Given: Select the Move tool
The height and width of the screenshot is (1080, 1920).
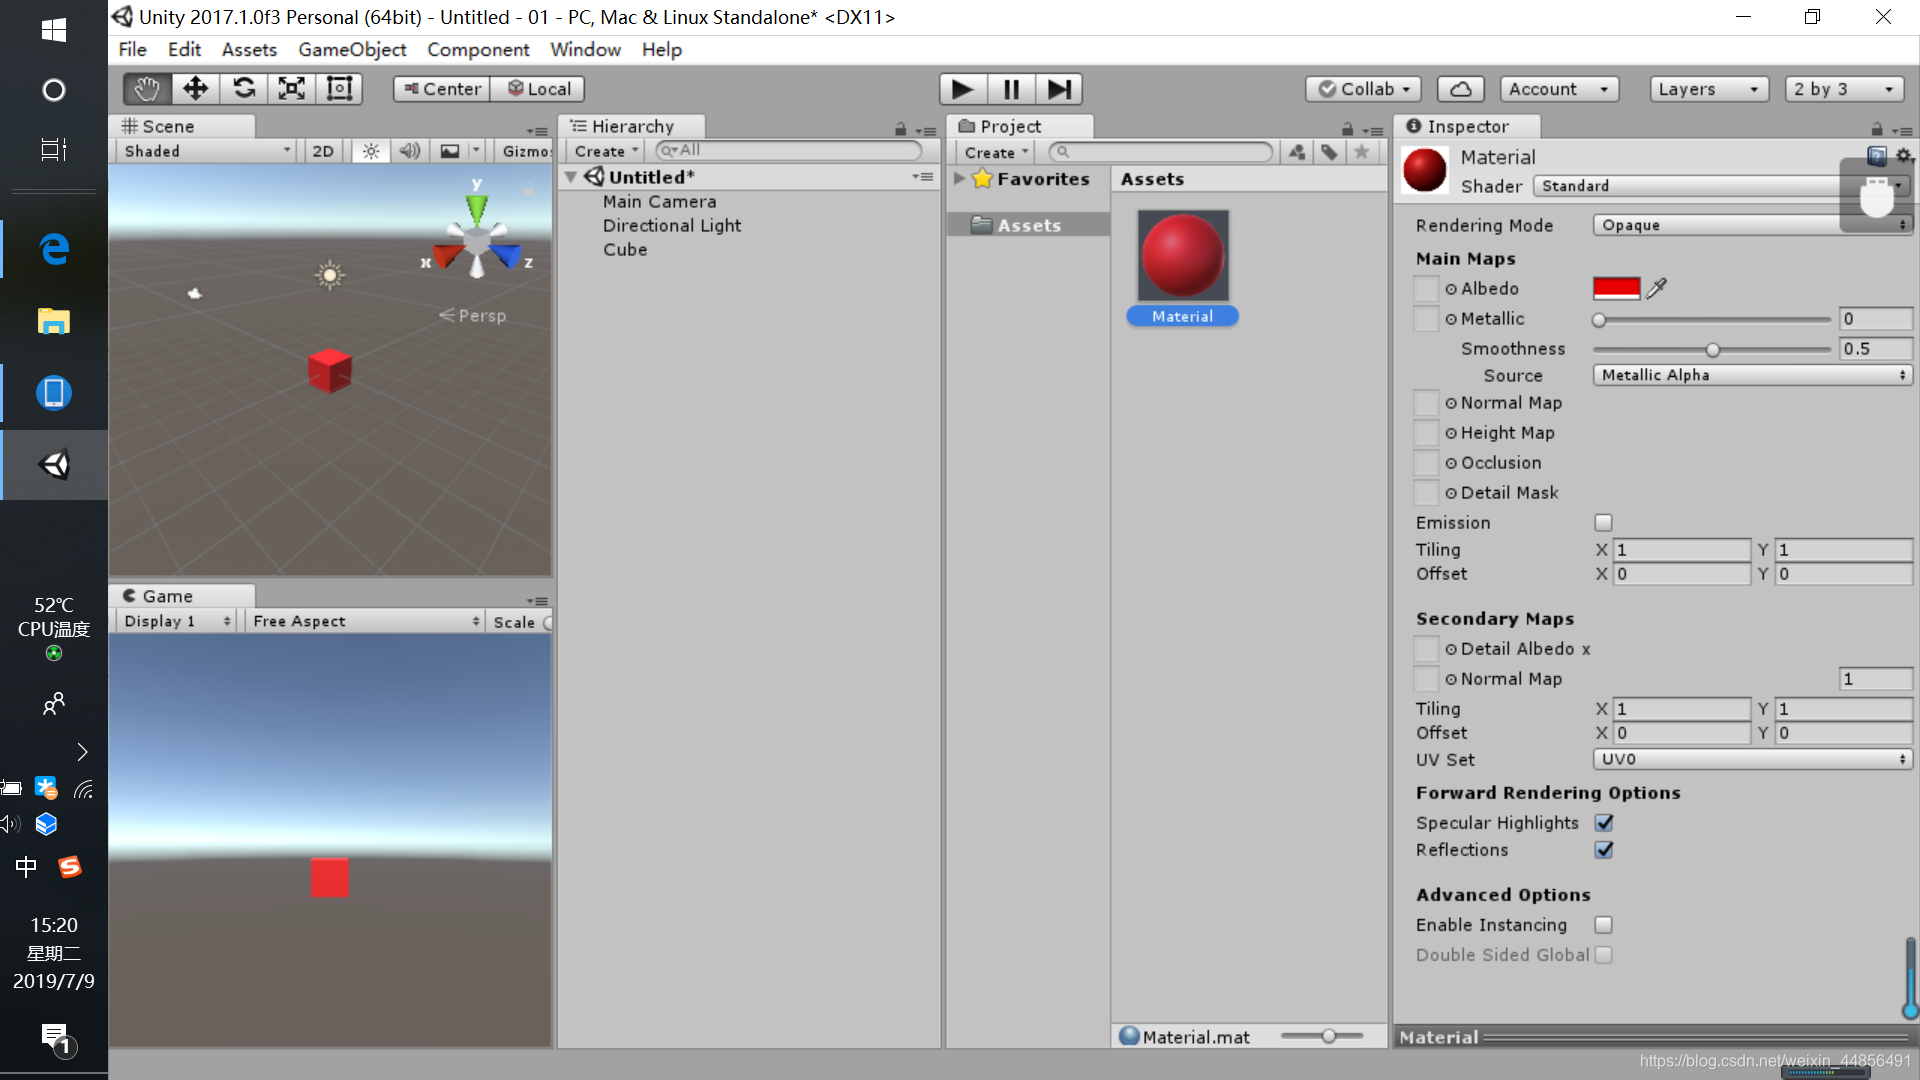Looking at the screenshot, I should pyautogui.click(x=195, y=89).
